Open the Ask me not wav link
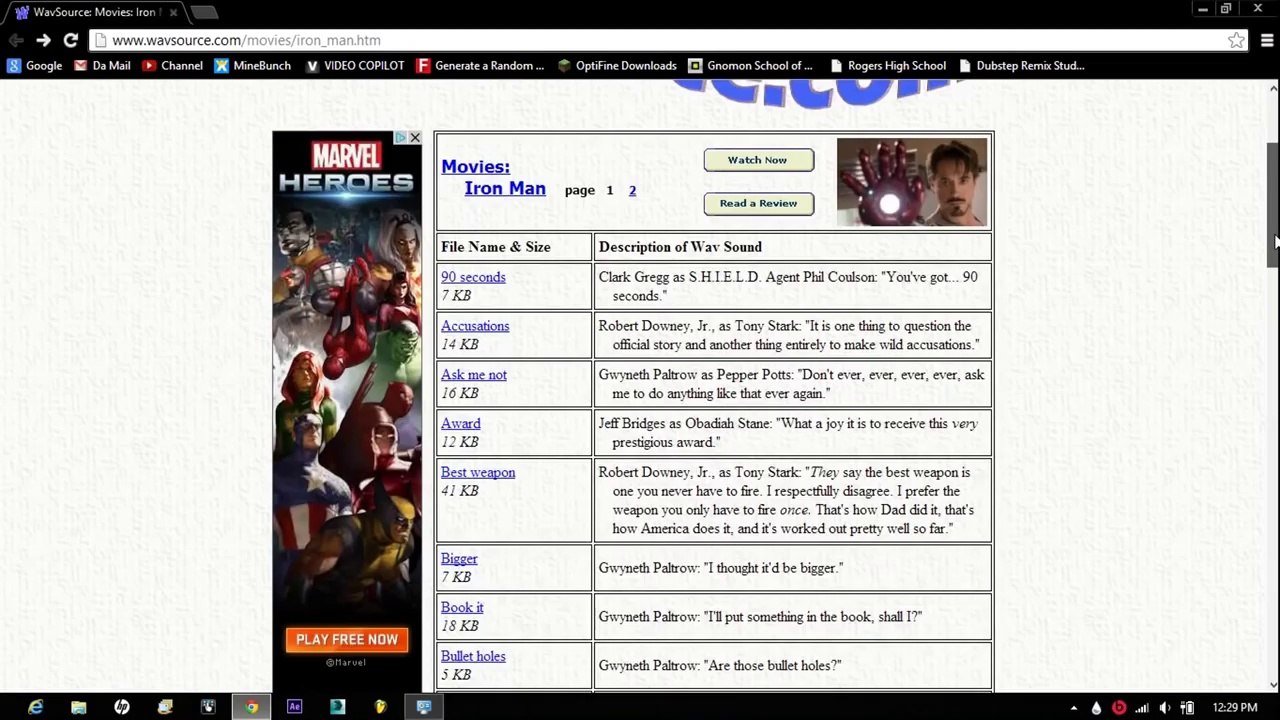The image size is (1280, 720). (x=474, y=375)
